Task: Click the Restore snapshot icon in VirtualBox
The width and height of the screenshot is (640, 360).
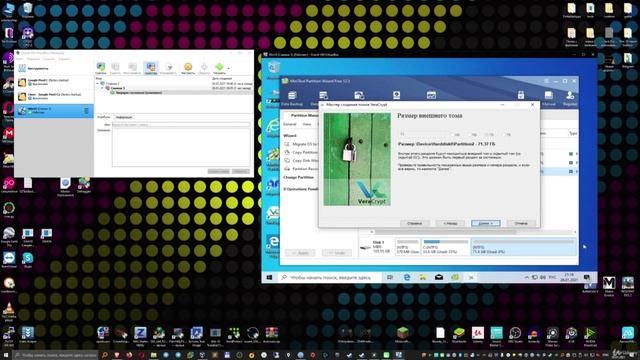Action: [x=132, y=68]
